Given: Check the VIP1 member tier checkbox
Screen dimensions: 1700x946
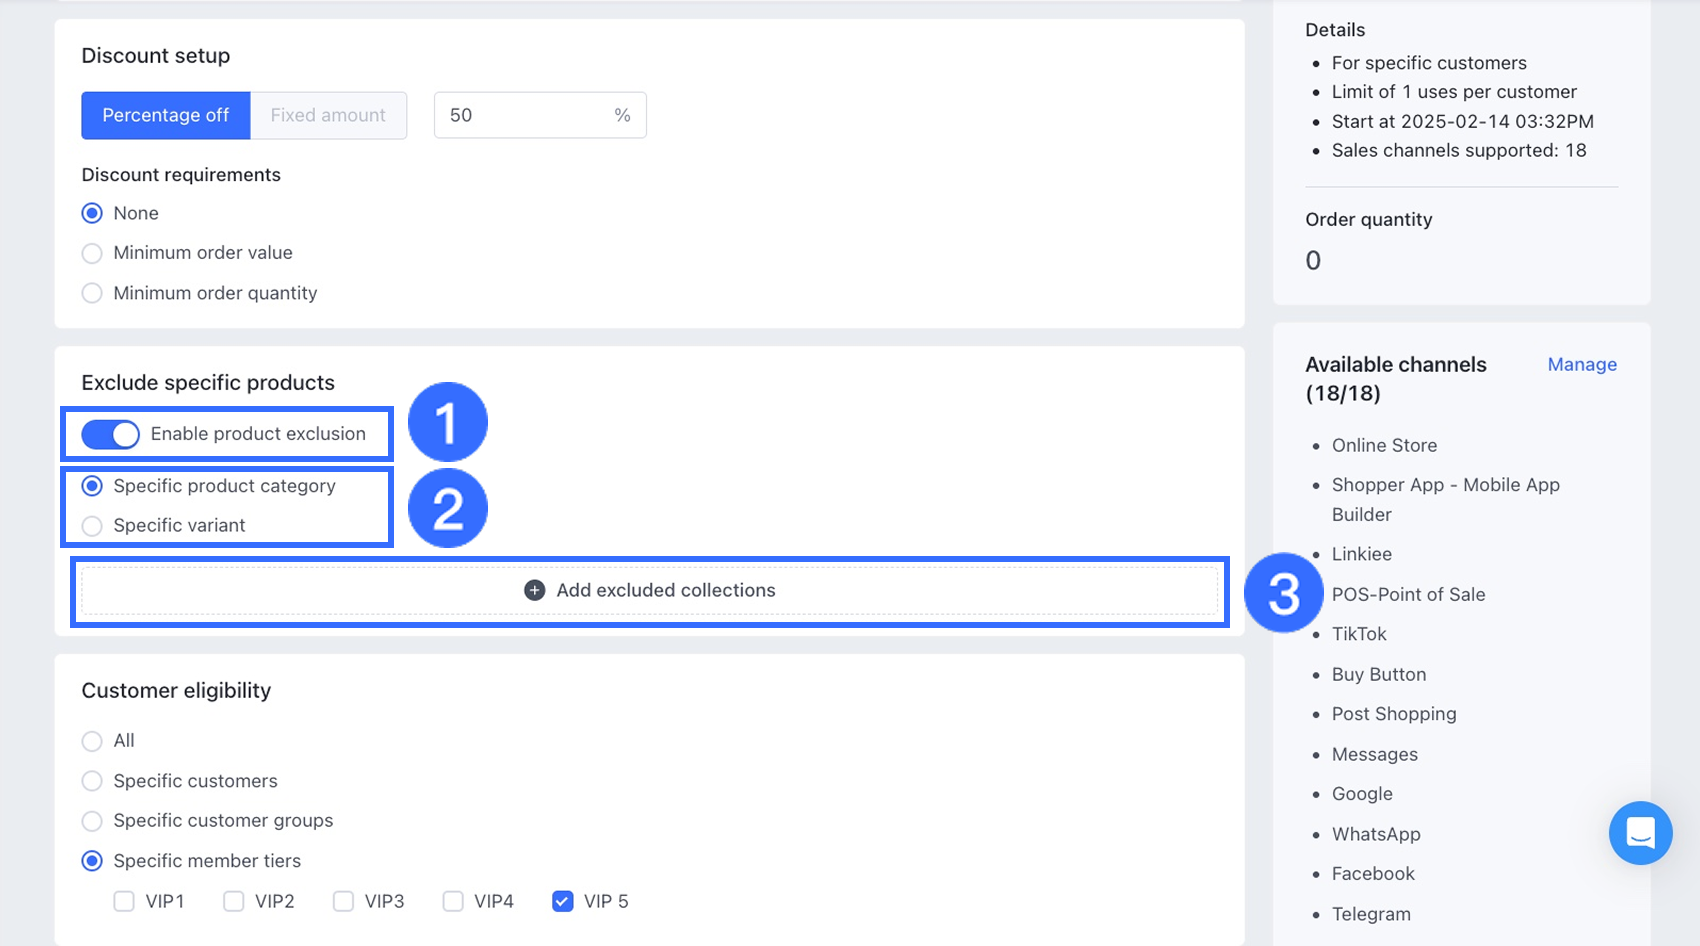Looking at the screenshot, I should click(x=124, y=901).
